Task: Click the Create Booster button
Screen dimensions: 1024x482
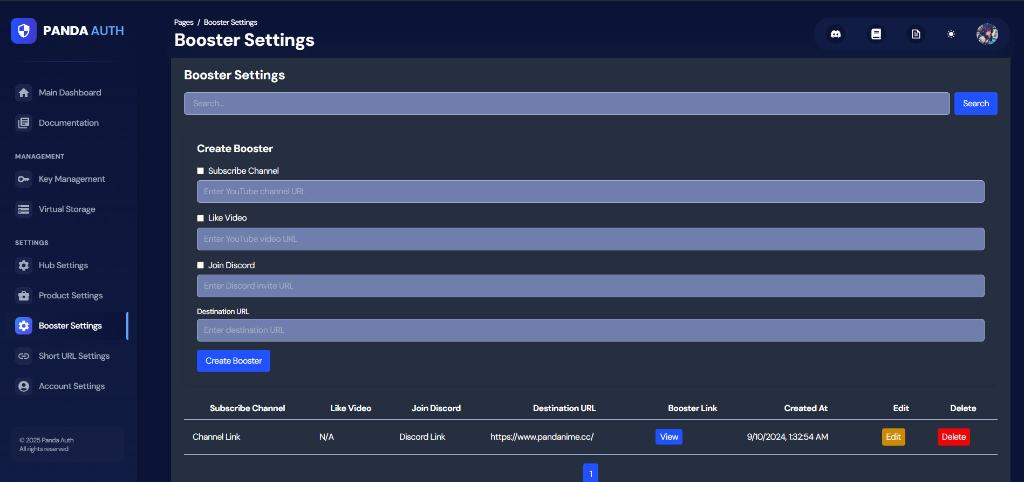Action: [233, 361]
